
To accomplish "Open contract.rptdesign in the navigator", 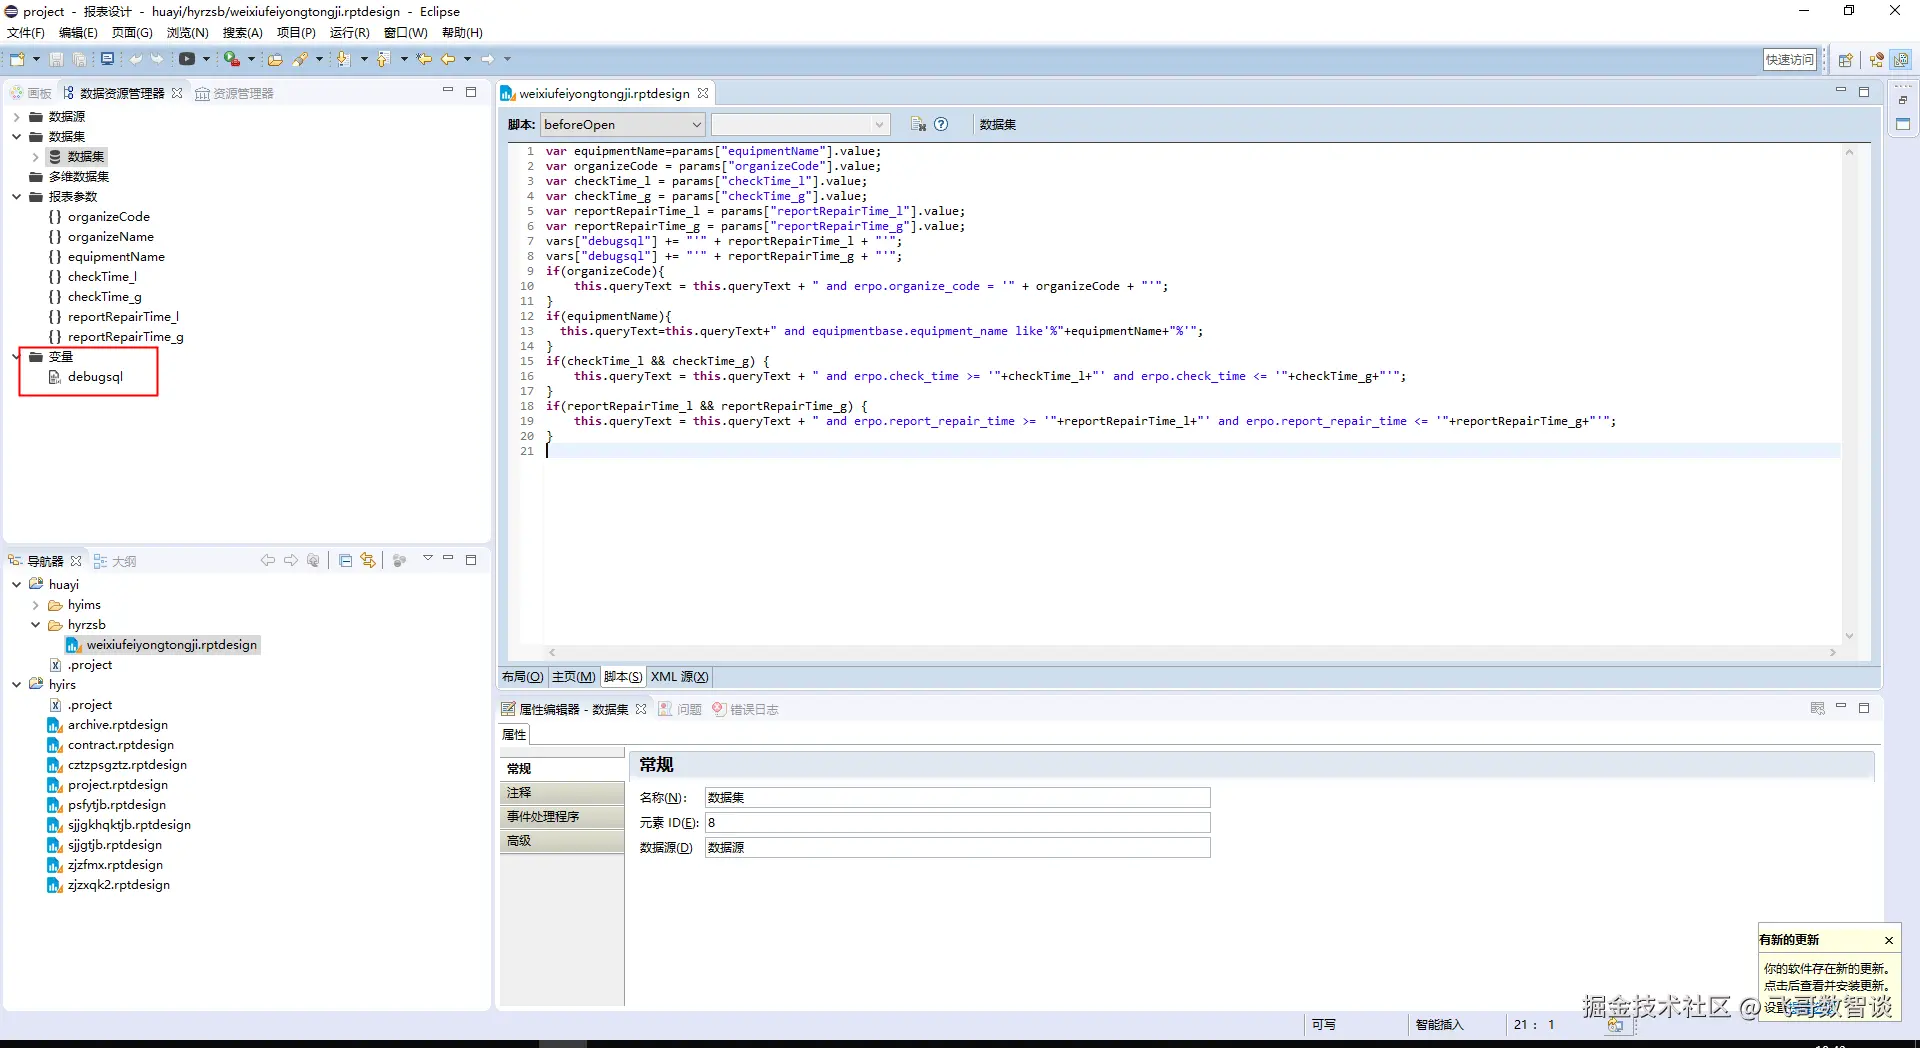I will click(120, 745).
